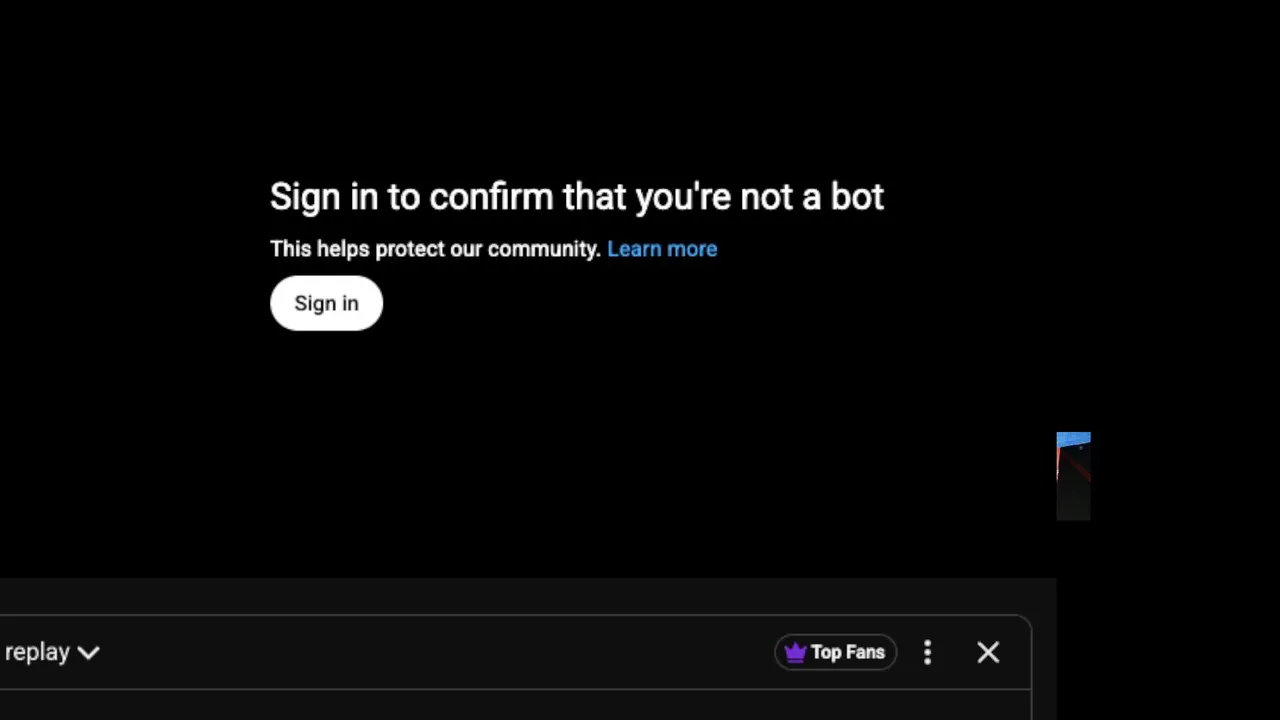Close the chat replay panel
This screenshot has height=720, width=1280.
click(x=988, y=653)
